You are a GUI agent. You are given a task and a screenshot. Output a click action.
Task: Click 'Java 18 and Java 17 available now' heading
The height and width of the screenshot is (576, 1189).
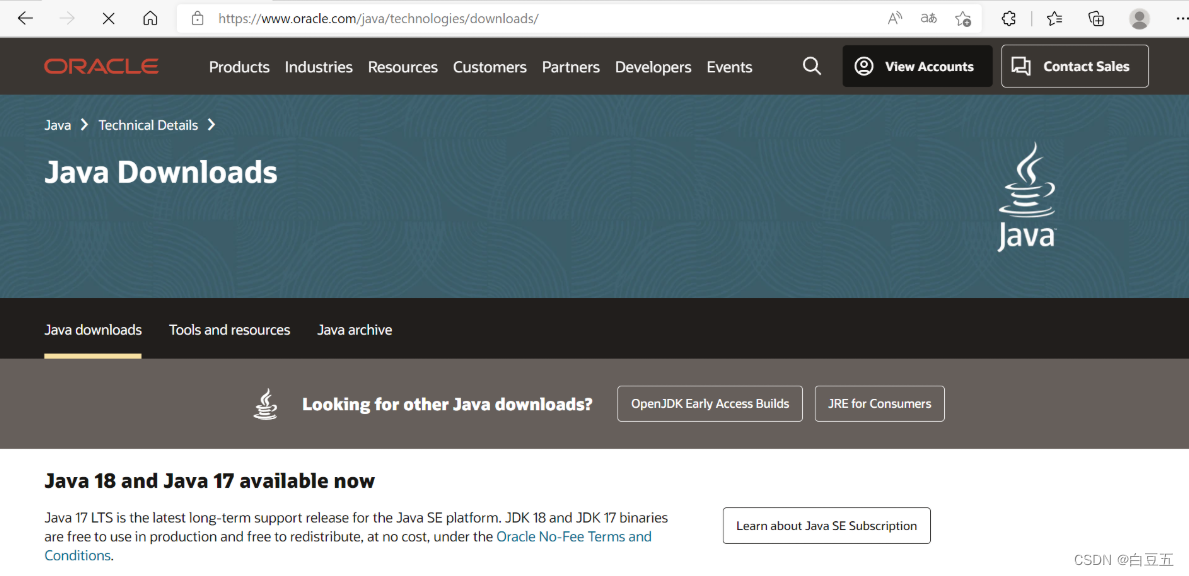(x=210, y=481)
